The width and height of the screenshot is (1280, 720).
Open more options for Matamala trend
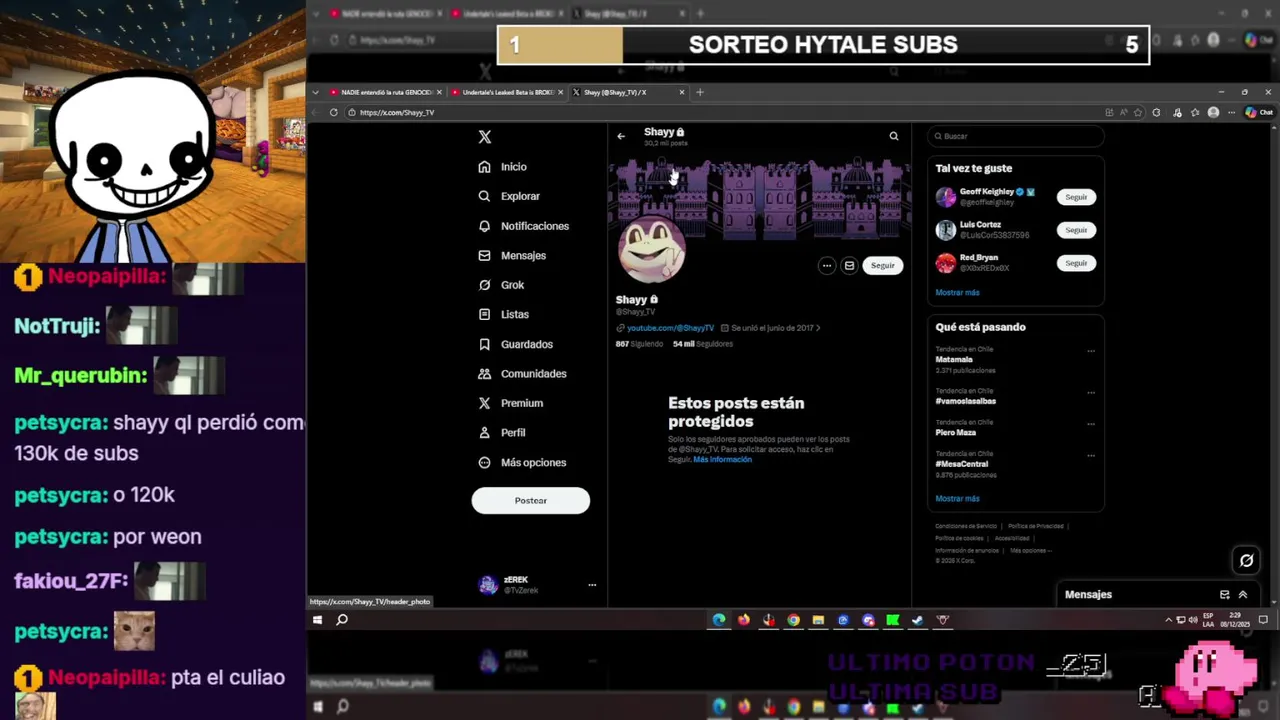pos(1091,351)
